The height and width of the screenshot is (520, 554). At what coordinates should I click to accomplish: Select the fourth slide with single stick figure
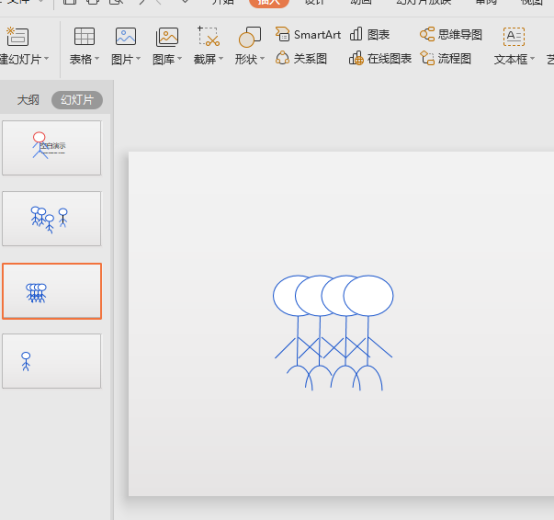(x=52, y=361)
